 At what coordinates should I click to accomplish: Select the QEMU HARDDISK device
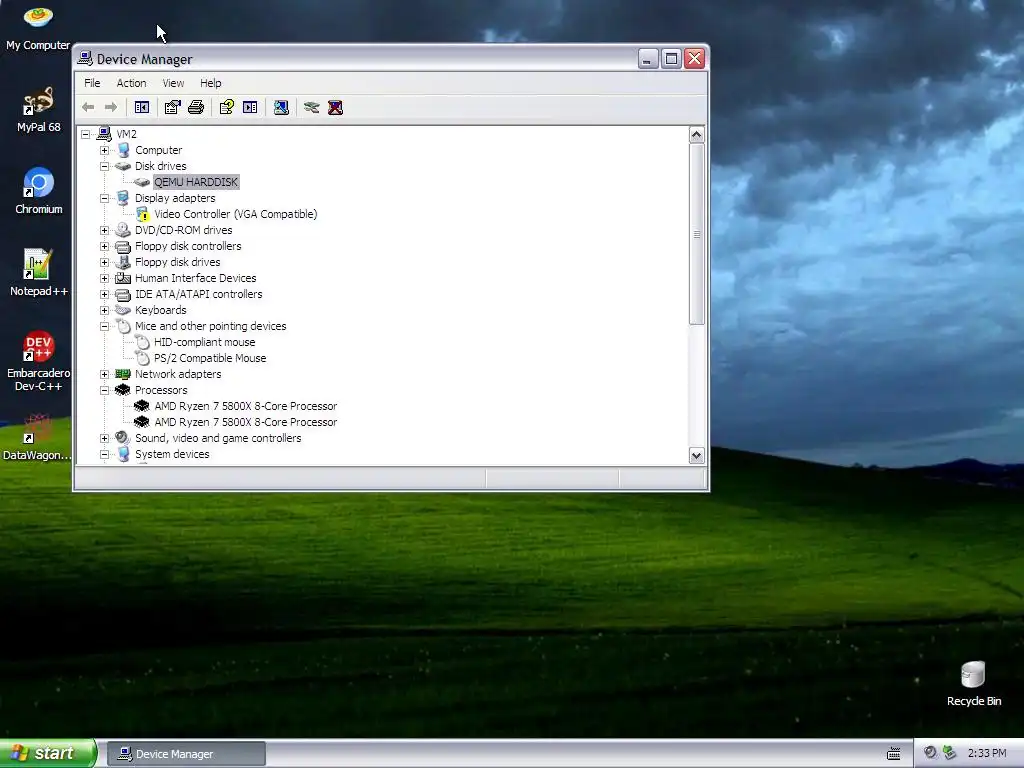pos(196,182)
